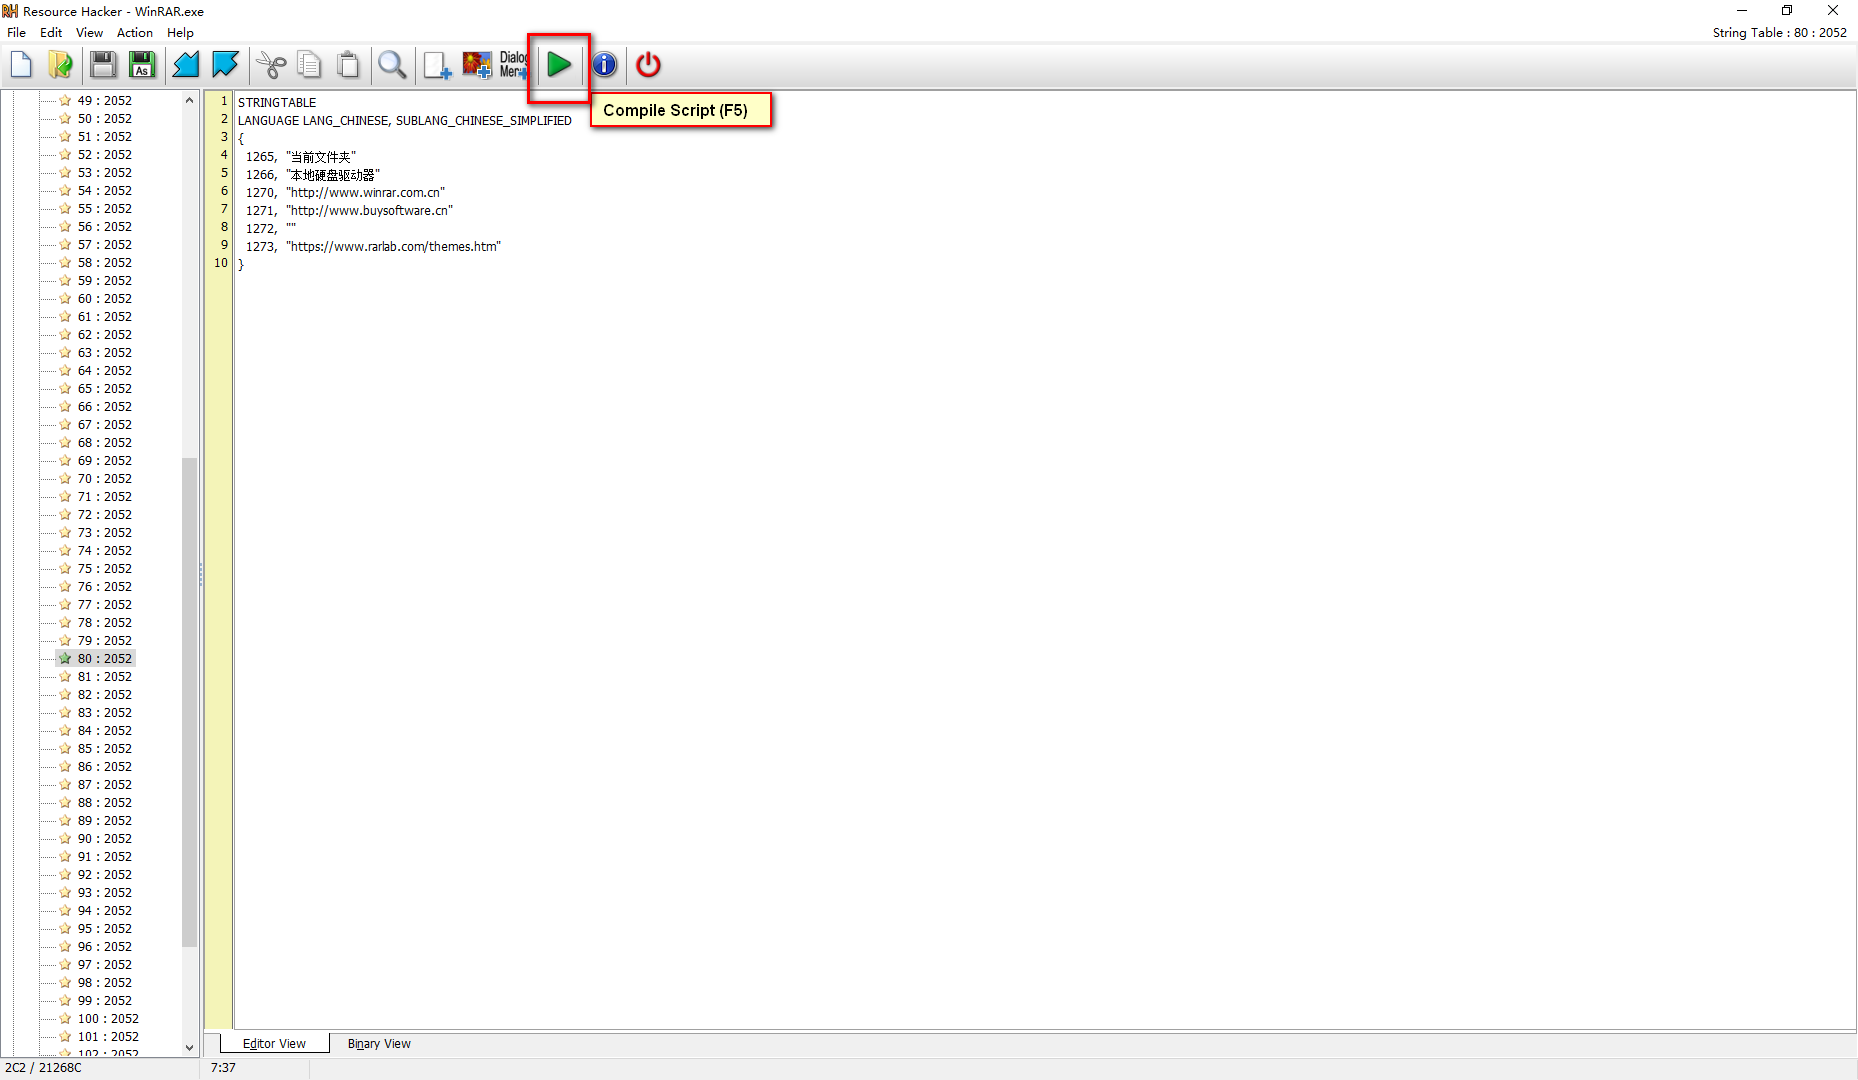Image resolution: width=1858 pixels, height=1080 pixels.
Task: Click the Add image resource icon
Action: point(477,65)
